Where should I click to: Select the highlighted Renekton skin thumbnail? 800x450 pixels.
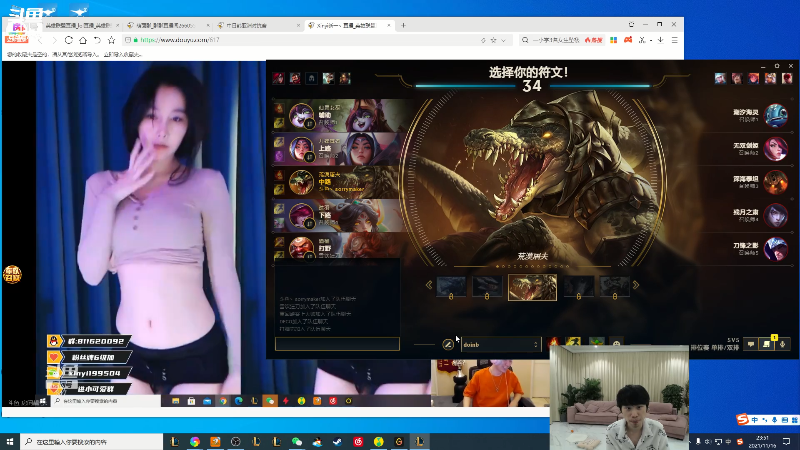(532, 287)
